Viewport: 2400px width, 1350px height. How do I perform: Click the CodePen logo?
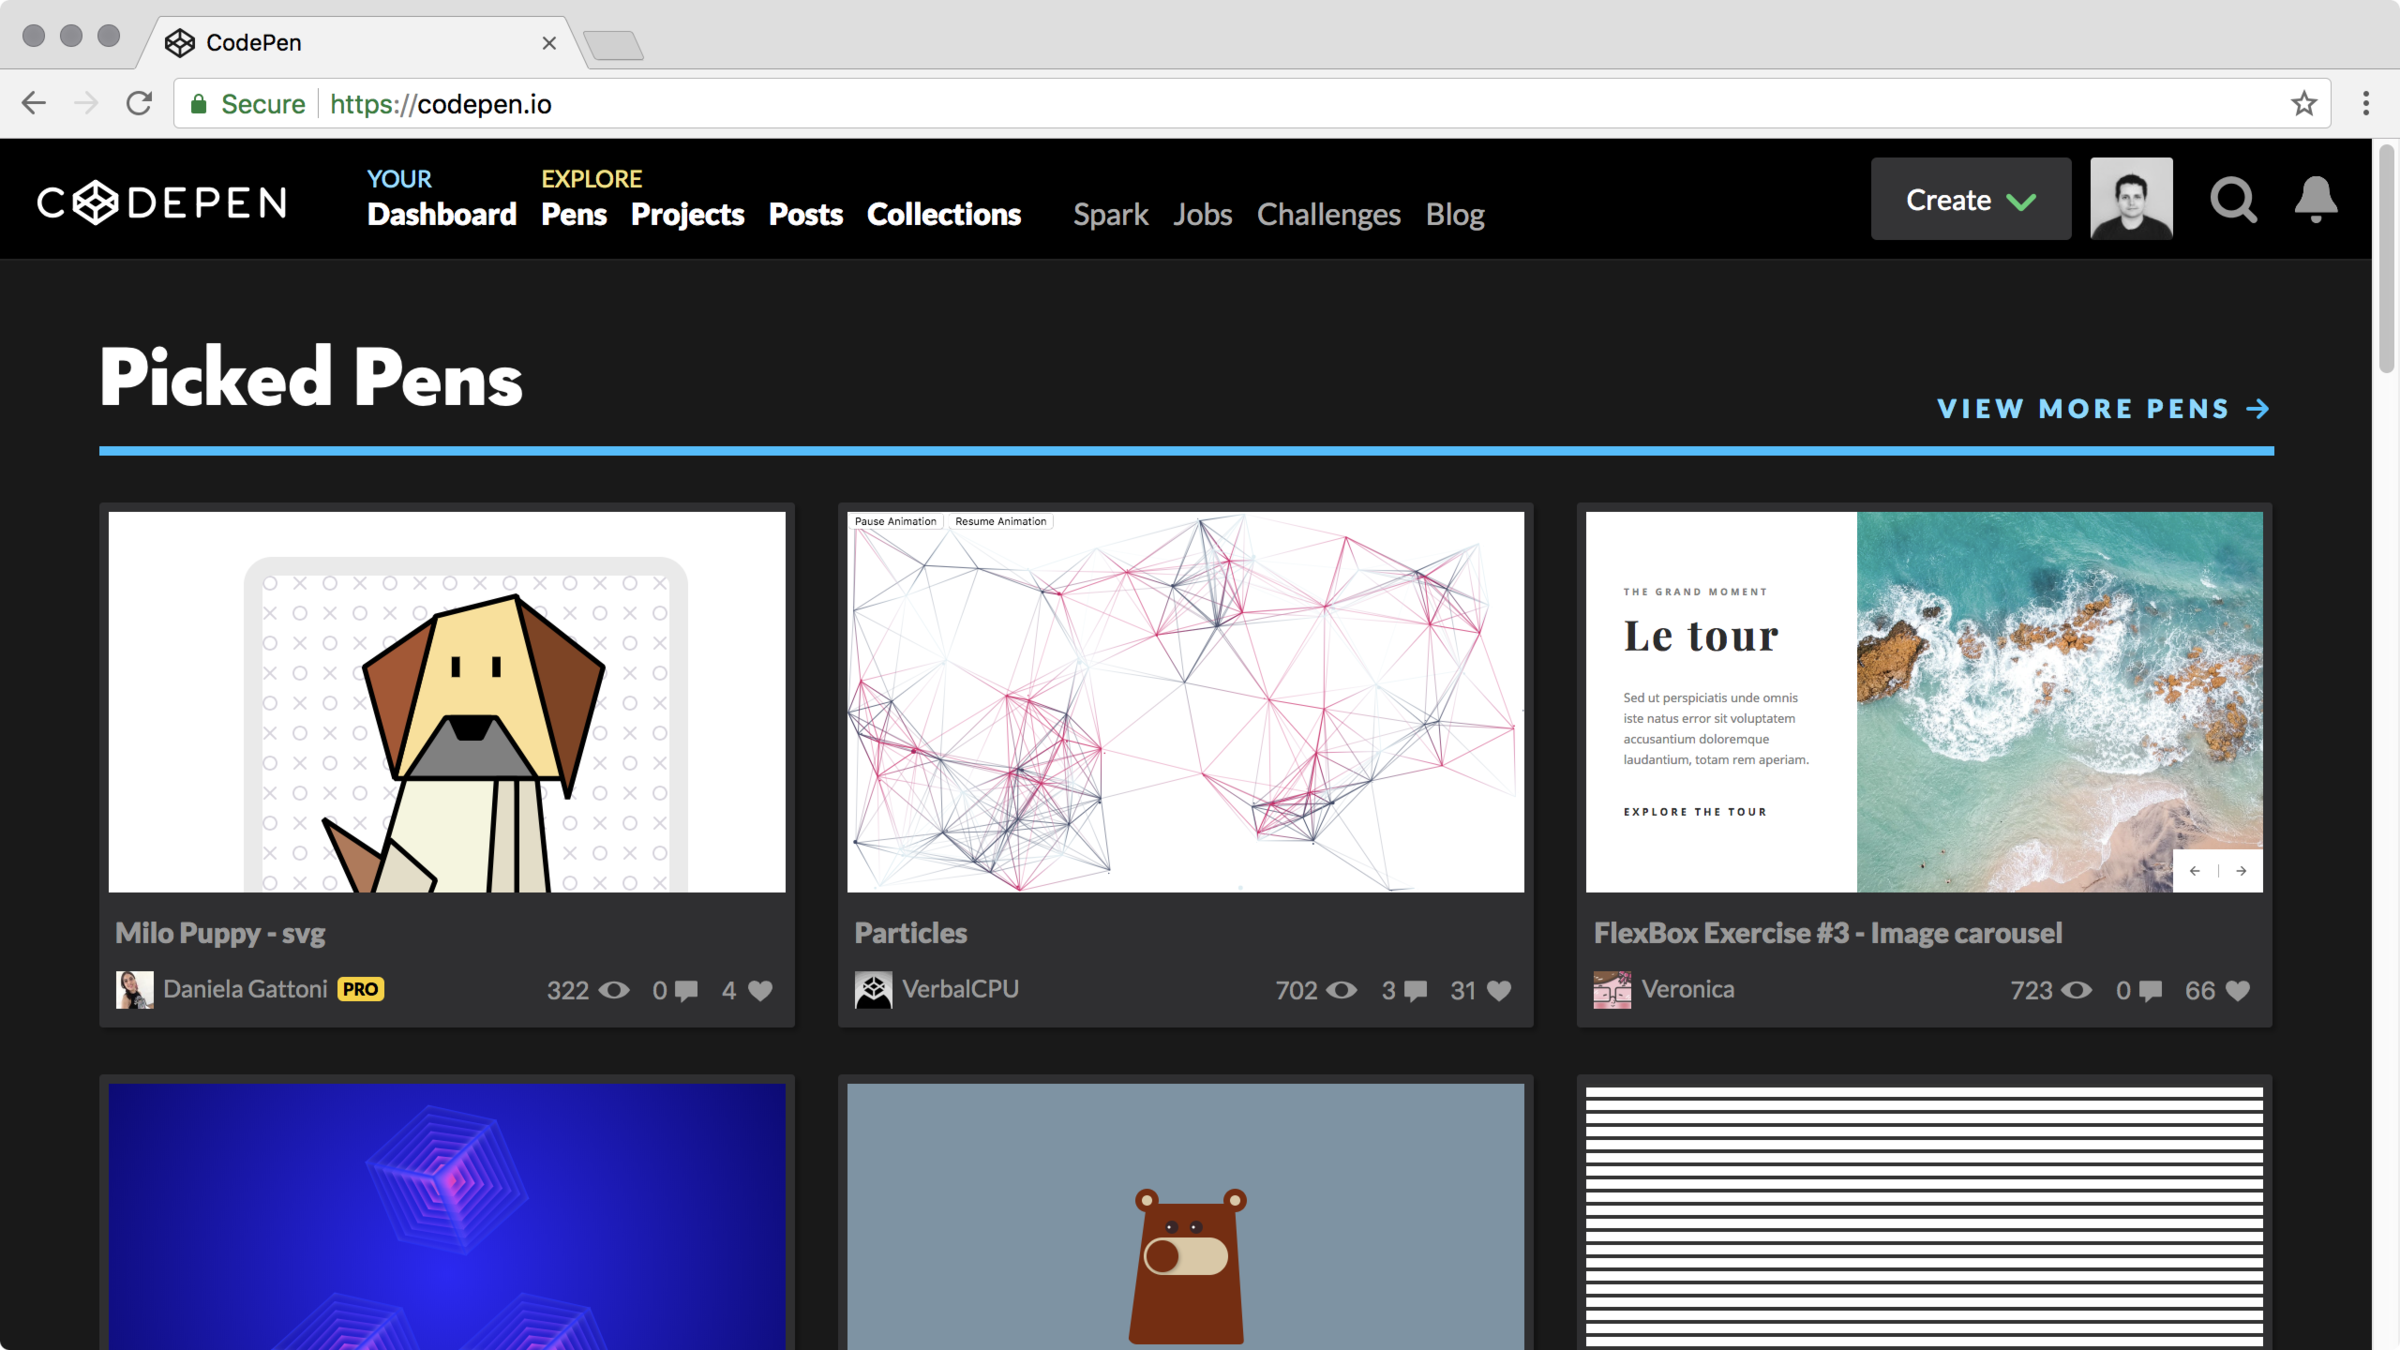tap(162, 203)
